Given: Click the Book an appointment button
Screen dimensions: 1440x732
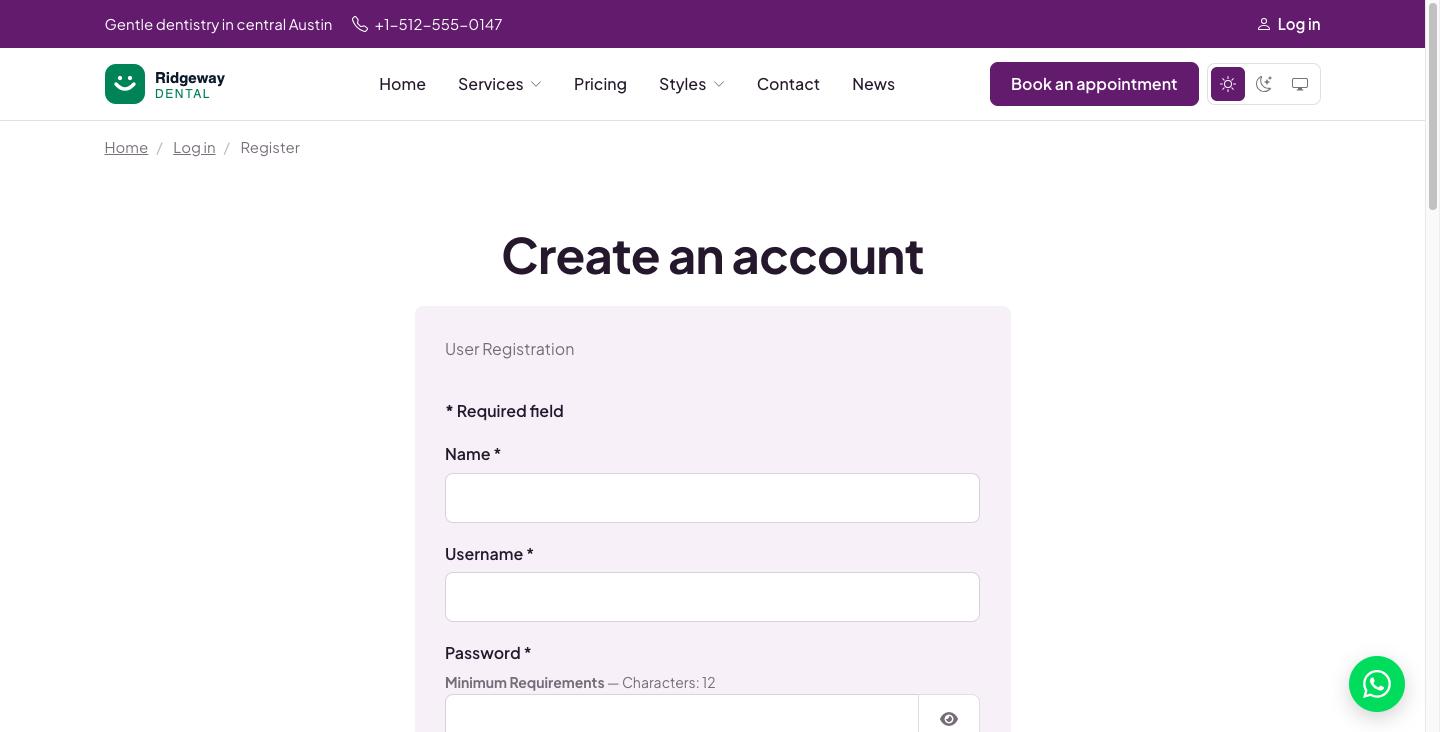Looking at the screenshot, I should click(1094, 84).
